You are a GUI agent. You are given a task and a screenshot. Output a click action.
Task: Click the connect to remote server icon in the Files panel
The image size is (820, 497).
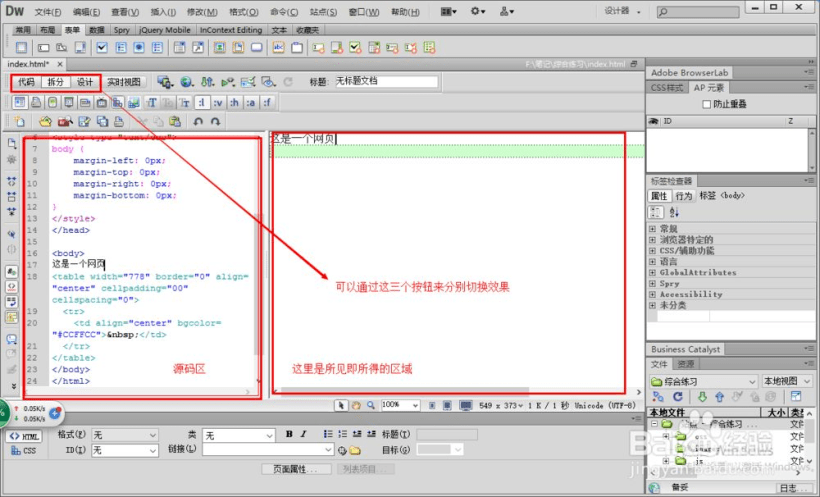point(658,397)
